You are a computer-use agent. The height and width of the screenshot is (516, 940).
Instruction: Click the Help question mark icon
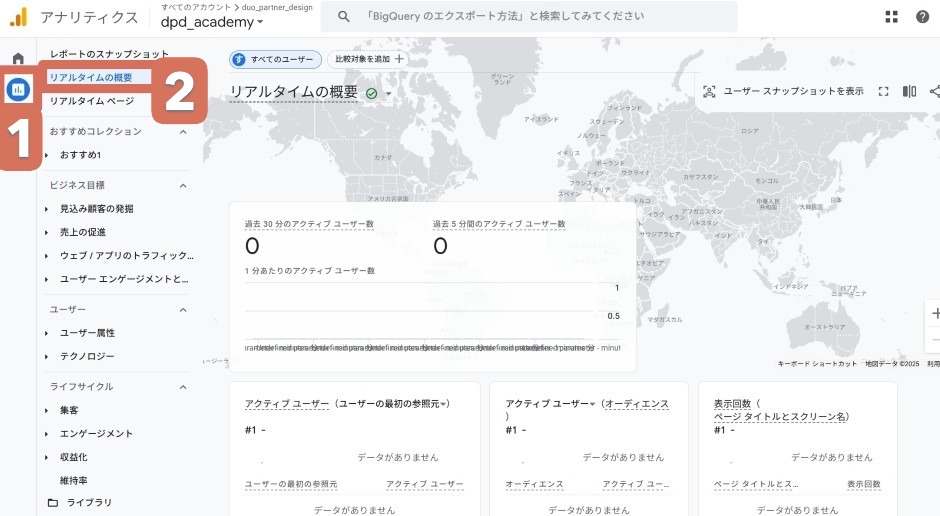pyautogui.click(x=922, y=17)
